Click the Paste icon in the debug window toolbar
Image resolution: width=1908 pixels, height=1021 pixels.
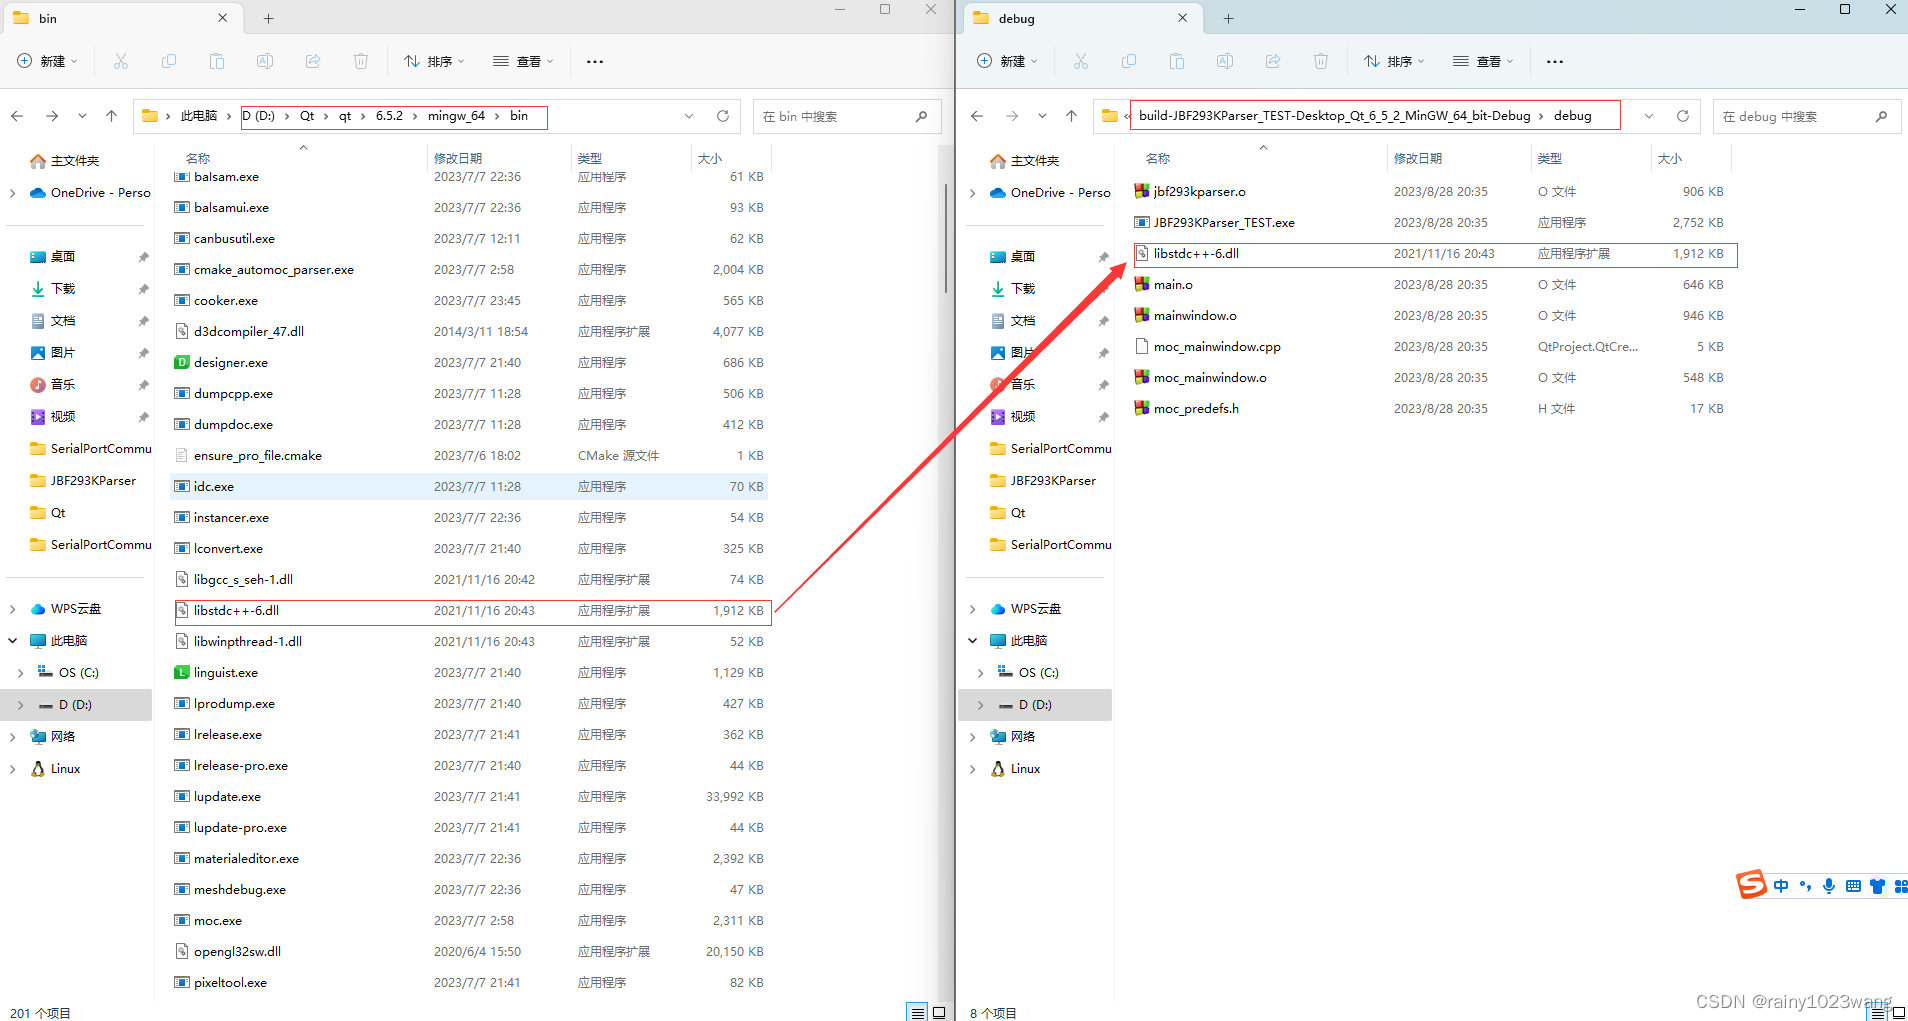tap(1177, 61)
